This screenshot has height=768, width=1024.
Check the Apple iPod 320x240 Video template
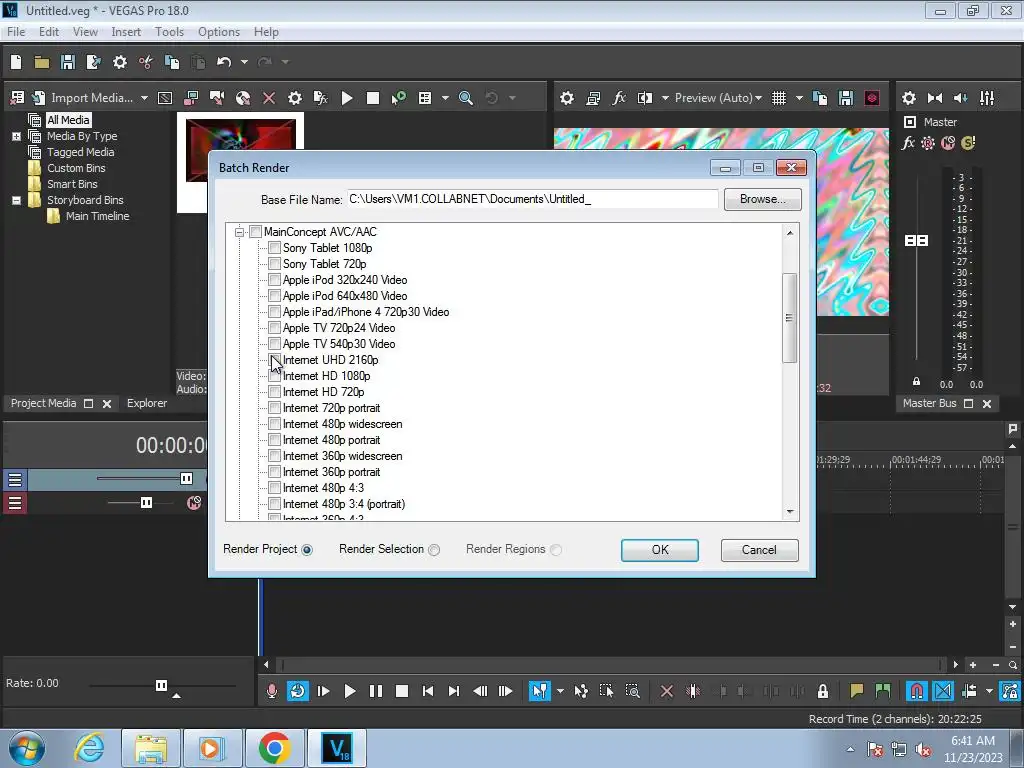coord(274,280)
